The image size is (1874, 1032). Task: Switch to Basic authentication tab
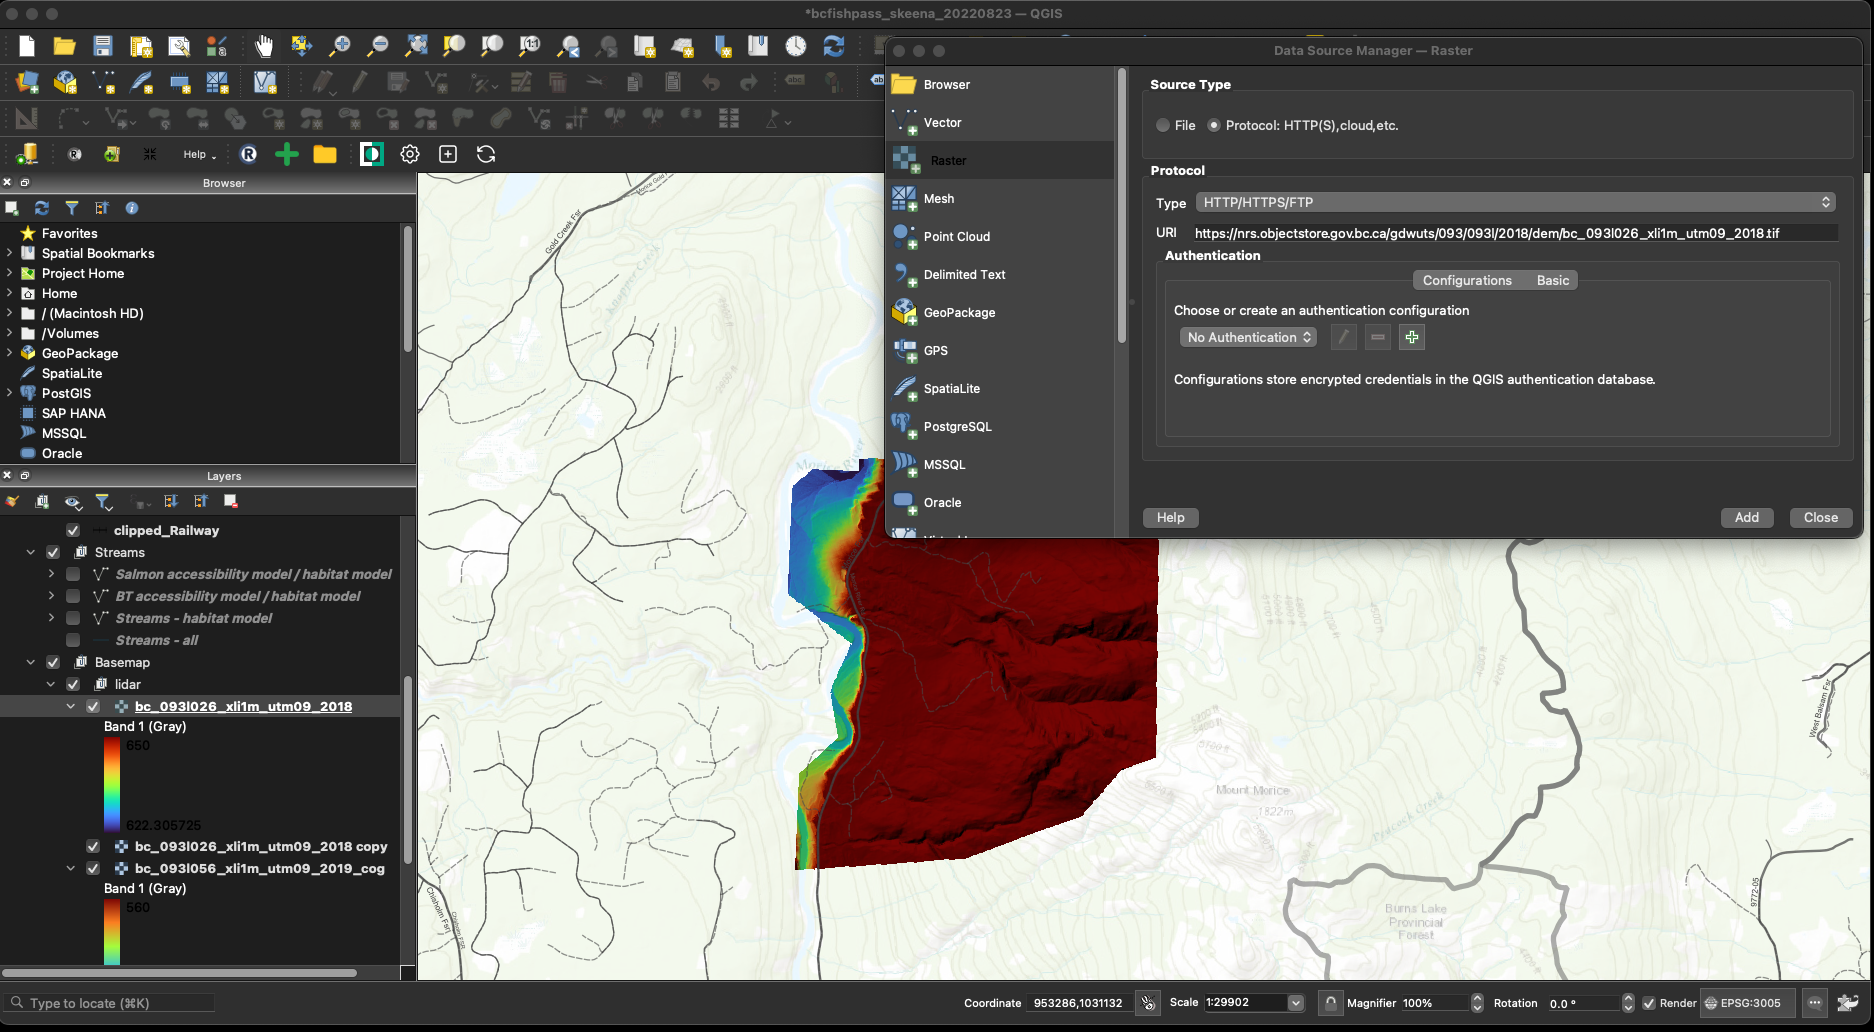click(1552, 280)
